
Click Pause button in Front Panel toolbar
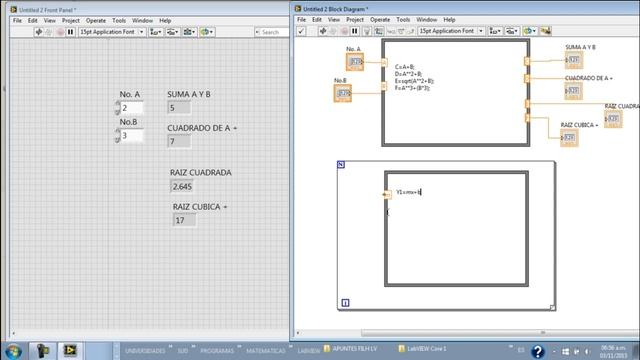[x=70, y=32]
